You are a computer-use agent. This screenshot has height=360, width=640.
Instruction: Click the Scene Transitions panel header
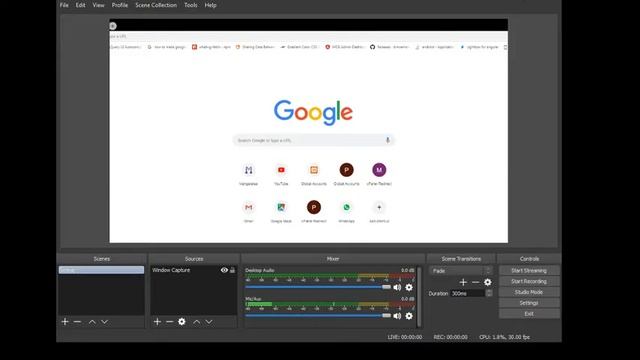[x=461, y=259]
